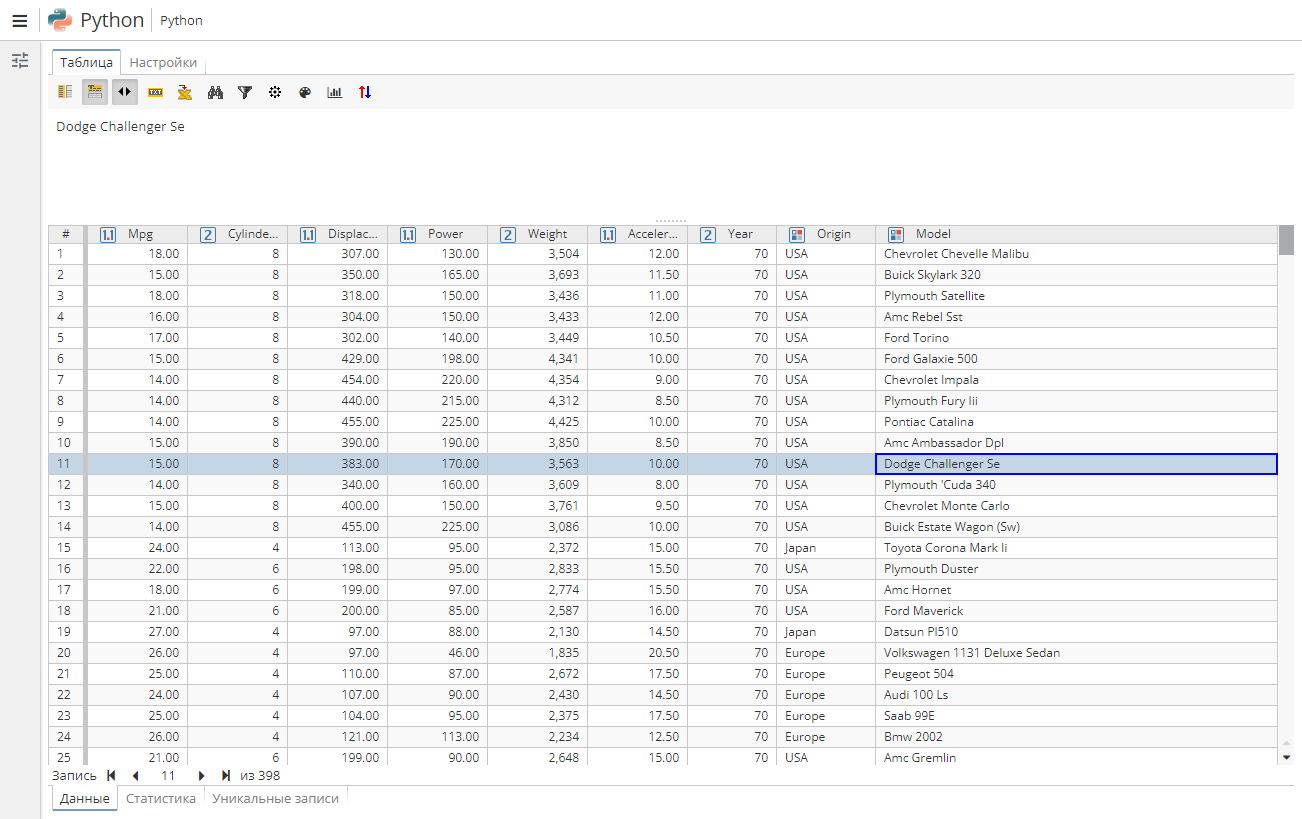Viewport: 1302px width, 819px height.
Task: Select the Данные bottom tab
Action: pyautogui.click(x=84, y=798)
